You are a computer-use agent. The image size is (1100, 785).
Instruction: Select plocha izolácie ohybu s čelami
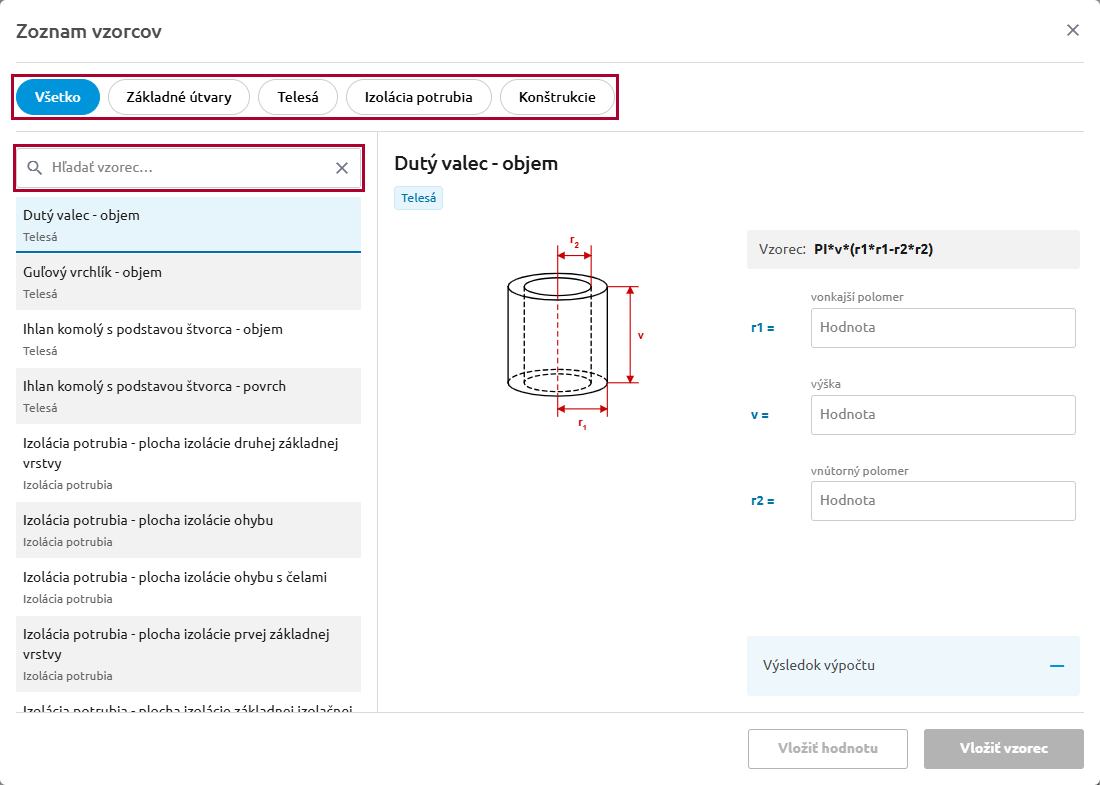click(x=188, y=587)
